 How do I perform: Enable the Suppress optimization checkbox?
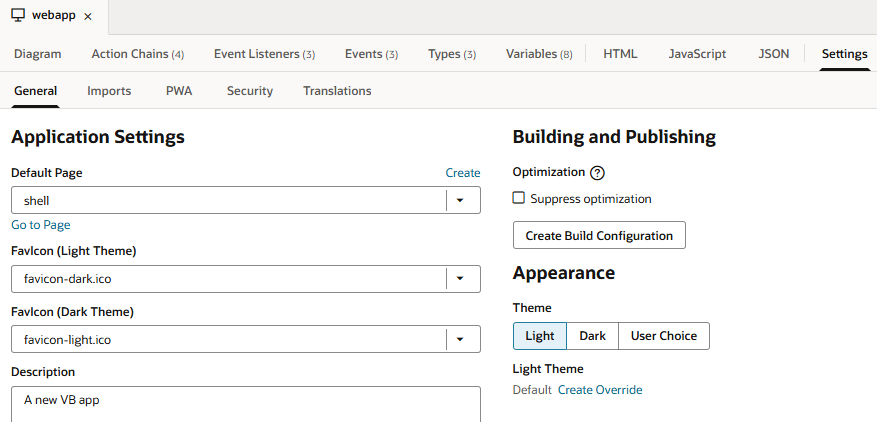click(x=519, y=198)
